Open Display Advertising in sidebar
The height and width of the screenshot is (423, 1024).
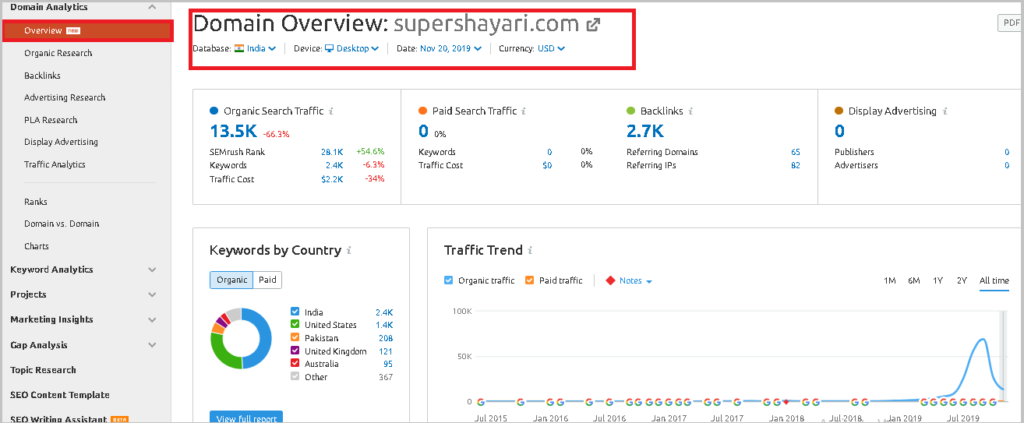click(61, 142)
